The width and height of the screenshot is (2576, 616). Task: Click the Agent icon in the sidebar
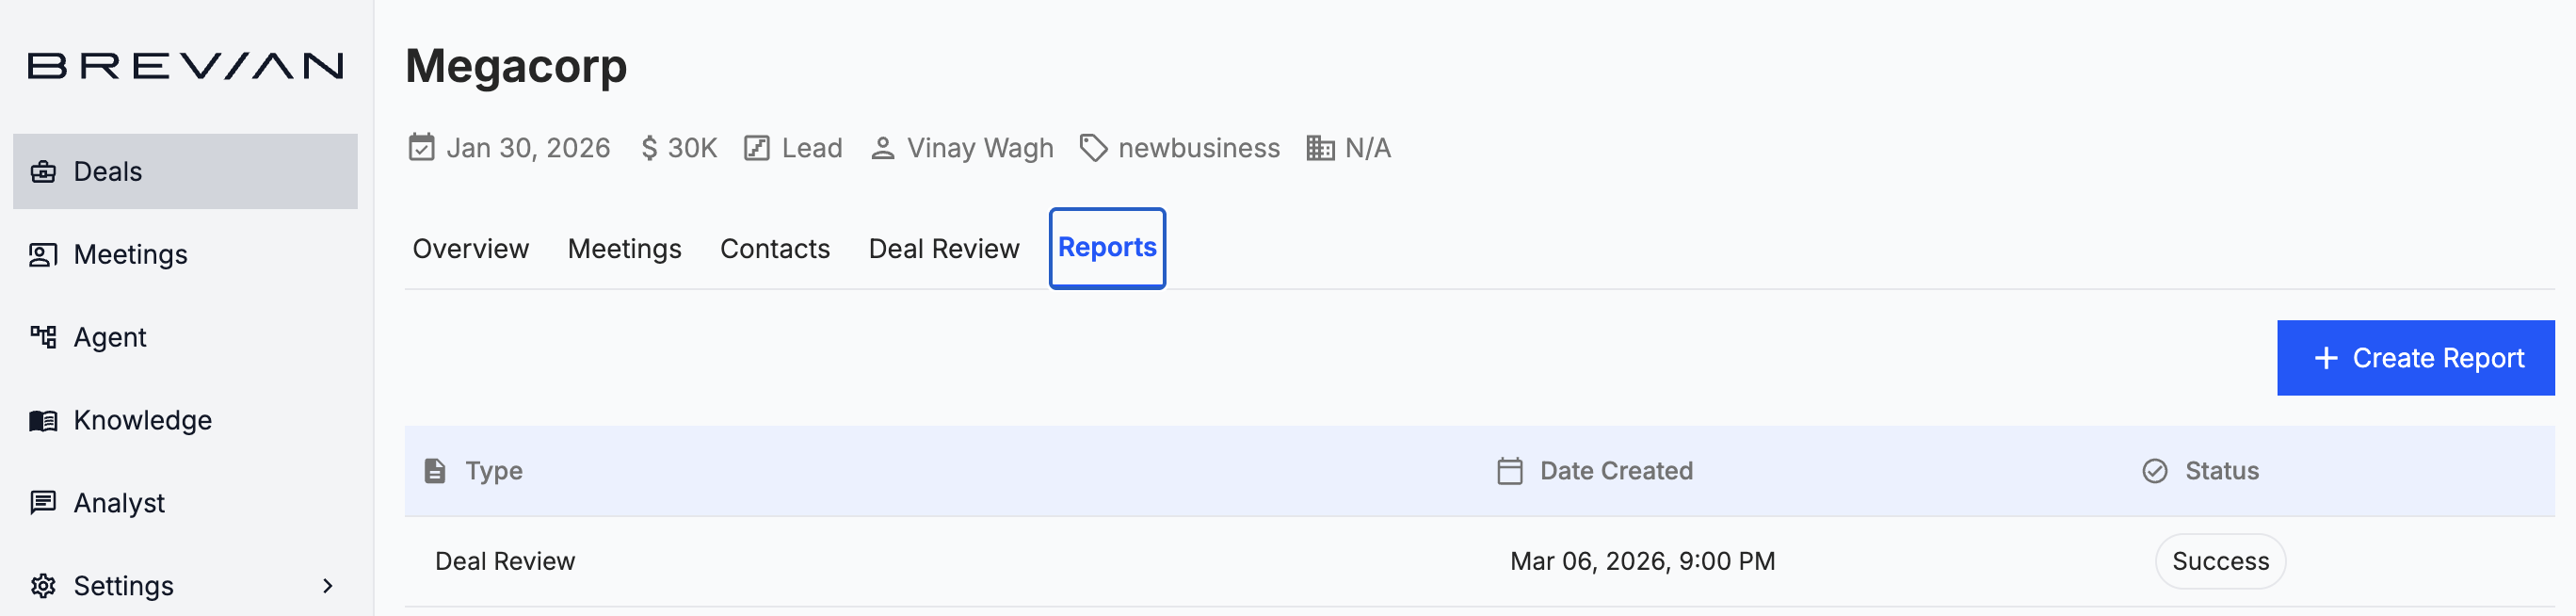pyautogui.click(x=42, y=338)
